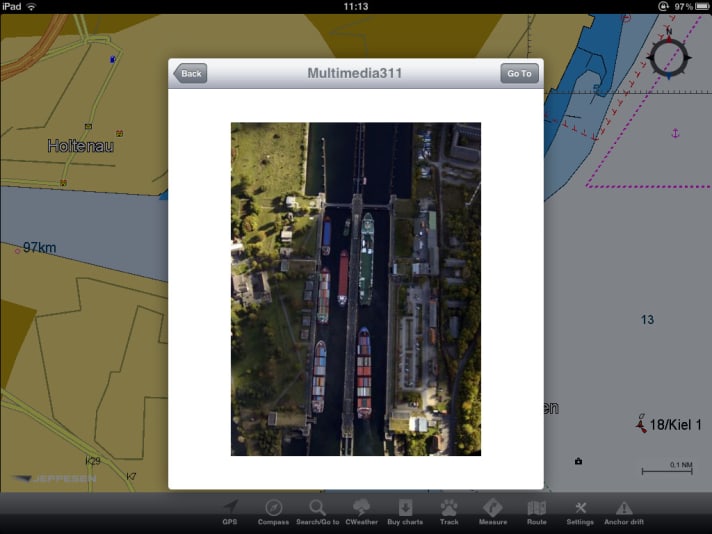Tap the magenta anchorage anchor symbol

(x=675, y=133)
